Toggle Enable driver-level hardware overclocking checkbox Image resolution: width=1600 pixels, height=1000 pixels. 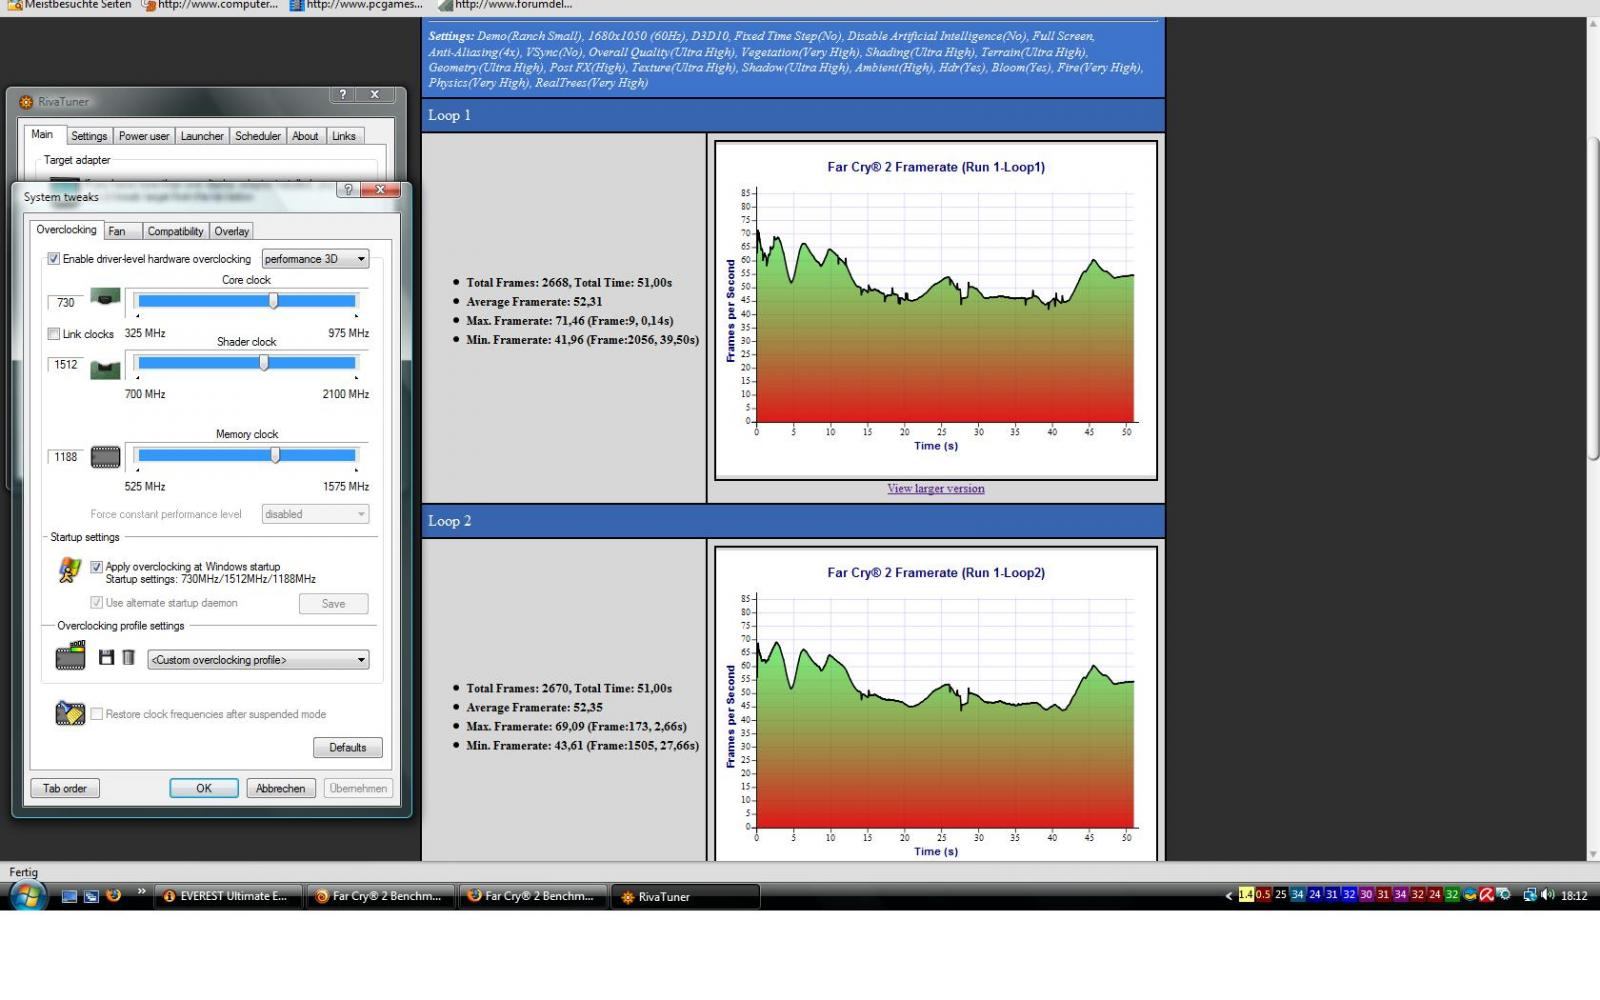(54, 258)
